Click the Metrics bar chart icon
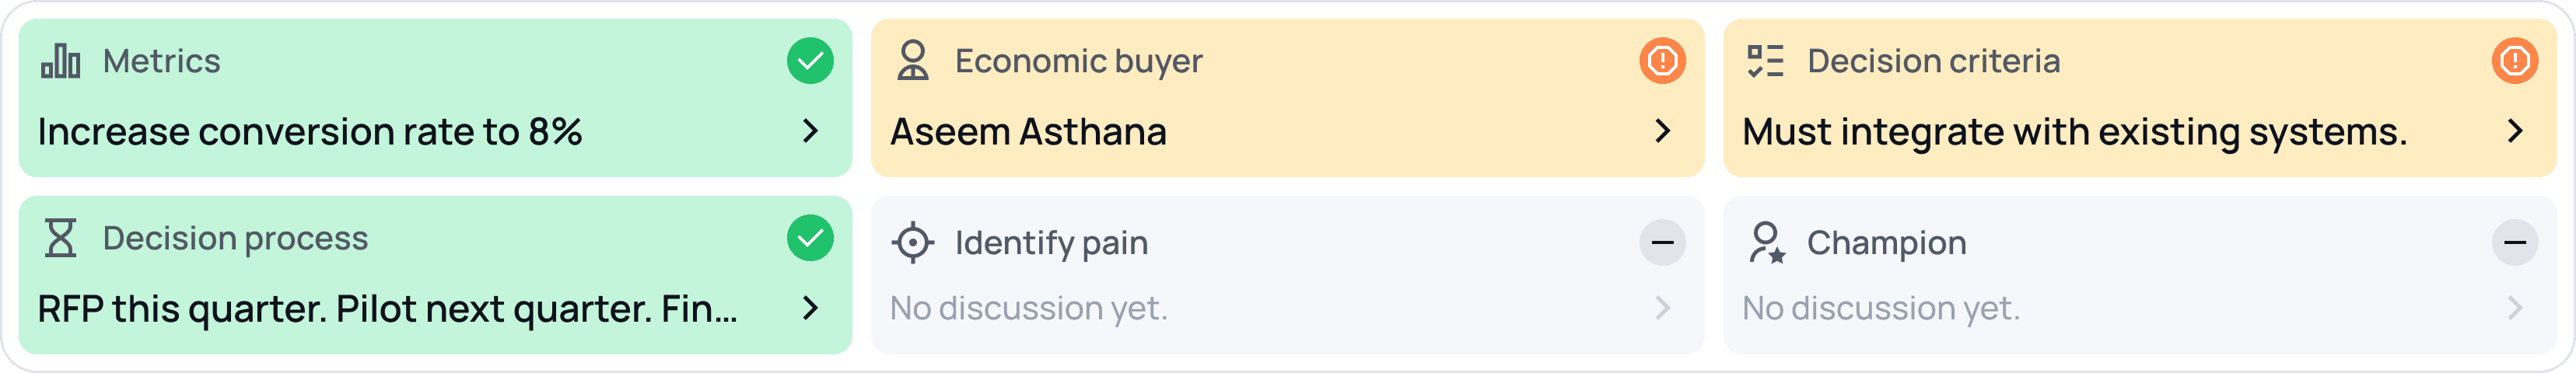This screenshot has height=373, width=2576. [61, 61]
